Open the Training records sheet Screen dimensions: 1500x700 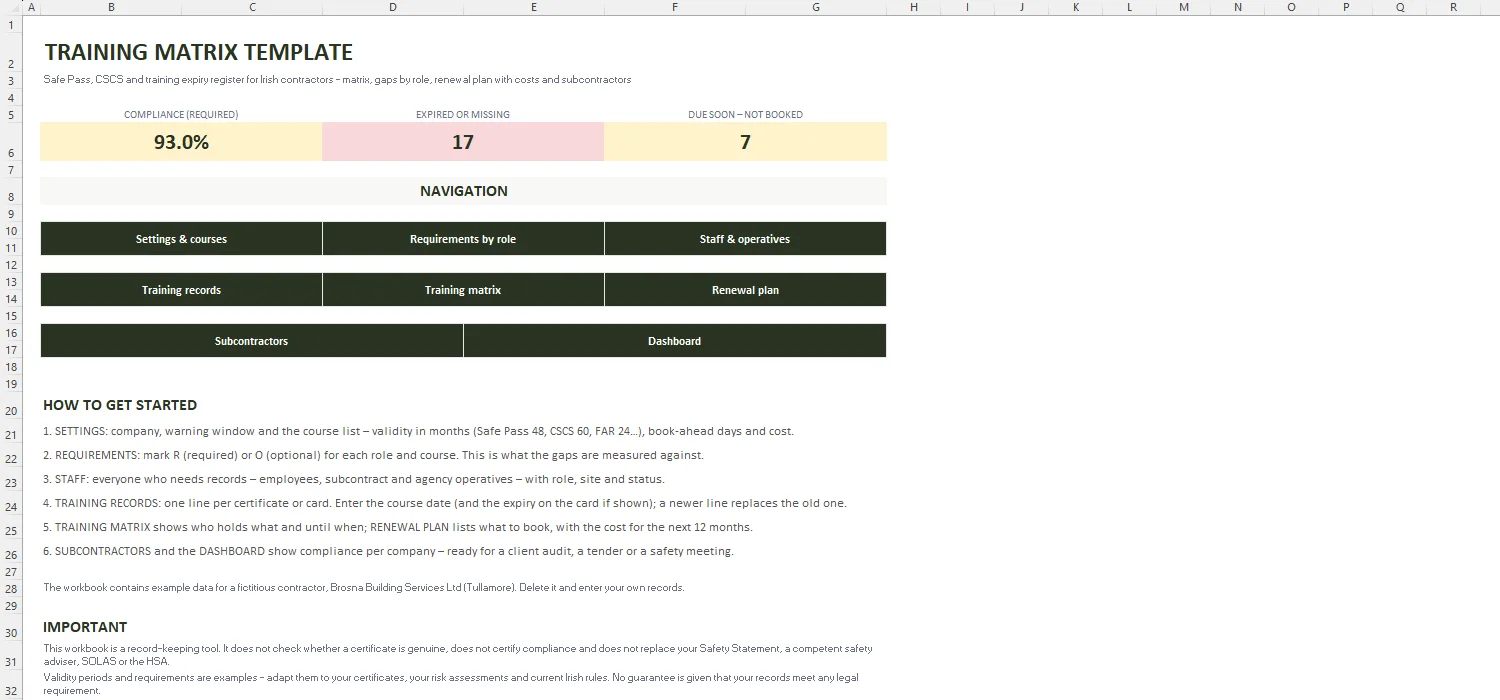click(181, 290)
